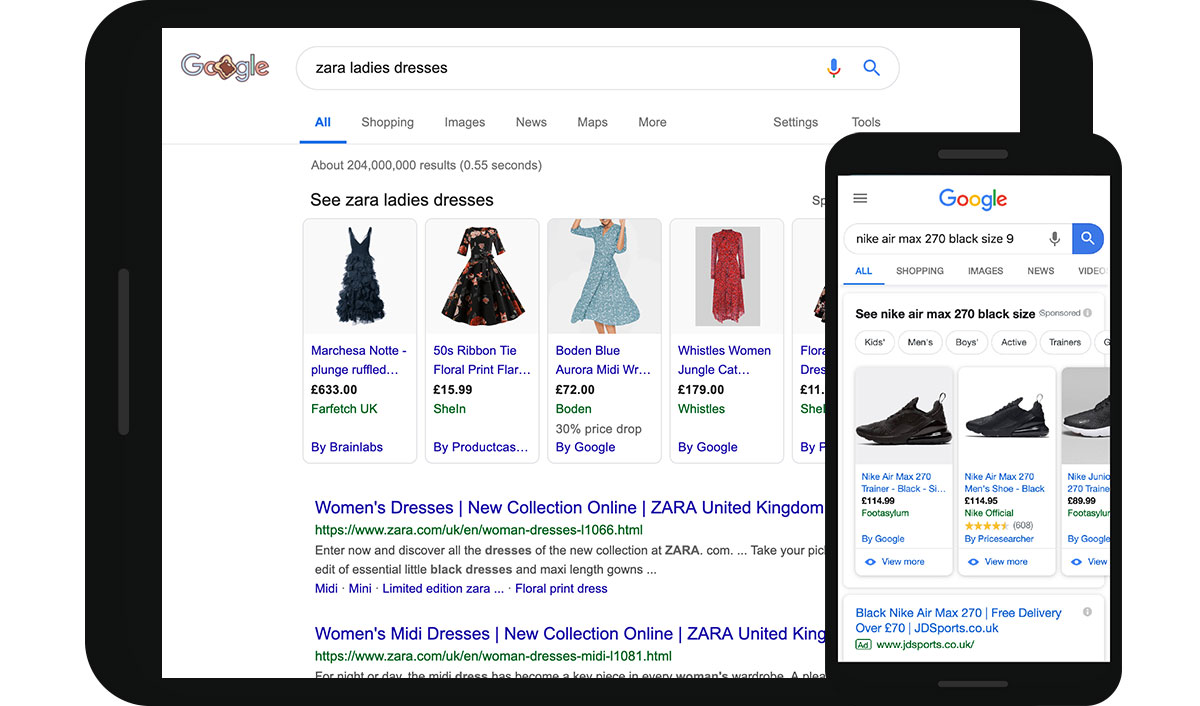The height and width of the screenshot is (706, 1200).
Task: Select the ALL tab on phone
Action: [864, 271]
